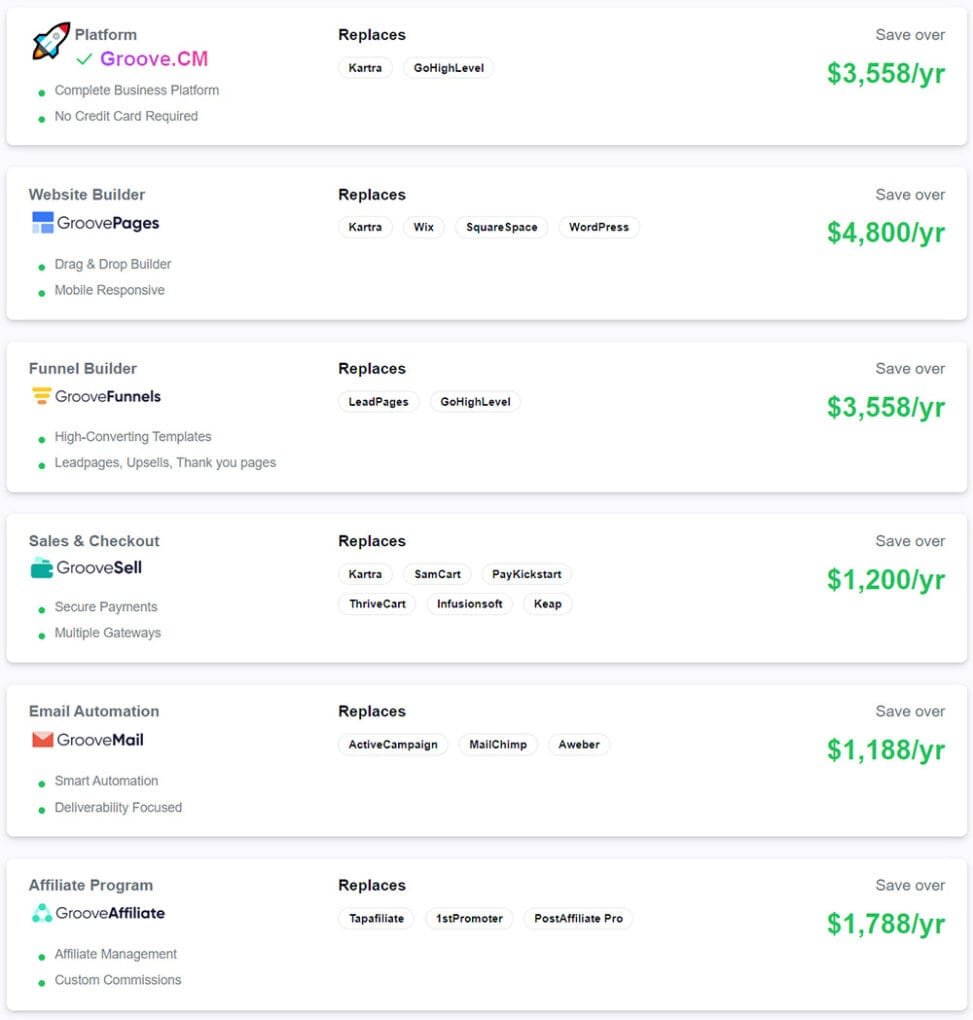The width and height of the screenshot is (973, 1020).
Task: Choose the Tapafiliate tag in Affiliate Program
Action: [x=376, y=918]
